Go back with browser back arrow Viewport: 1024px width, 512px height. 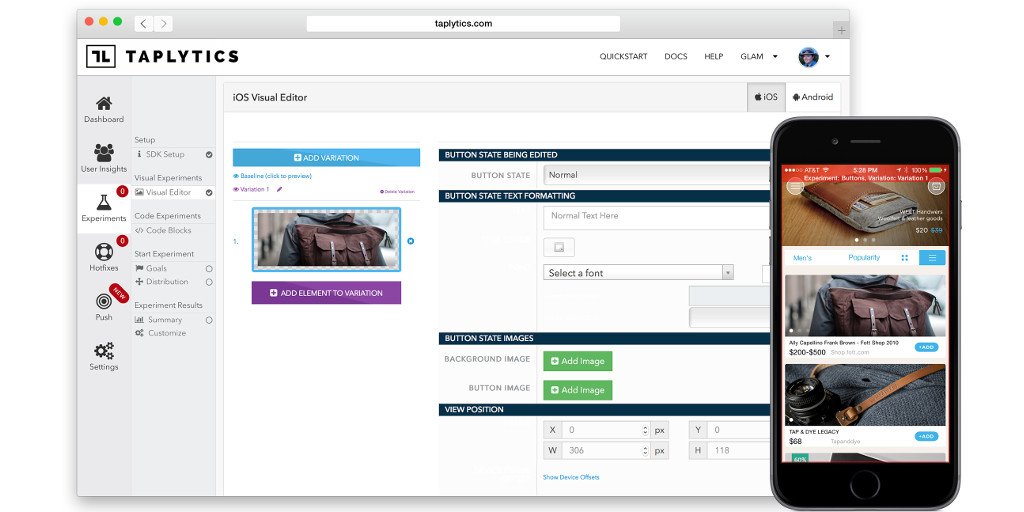coord(144,24)
